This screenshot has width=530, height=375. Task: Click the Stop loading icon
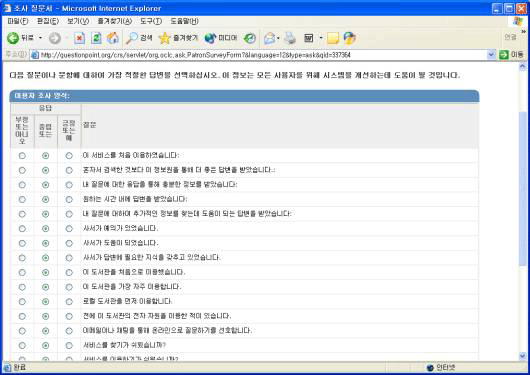click(79, 38)
